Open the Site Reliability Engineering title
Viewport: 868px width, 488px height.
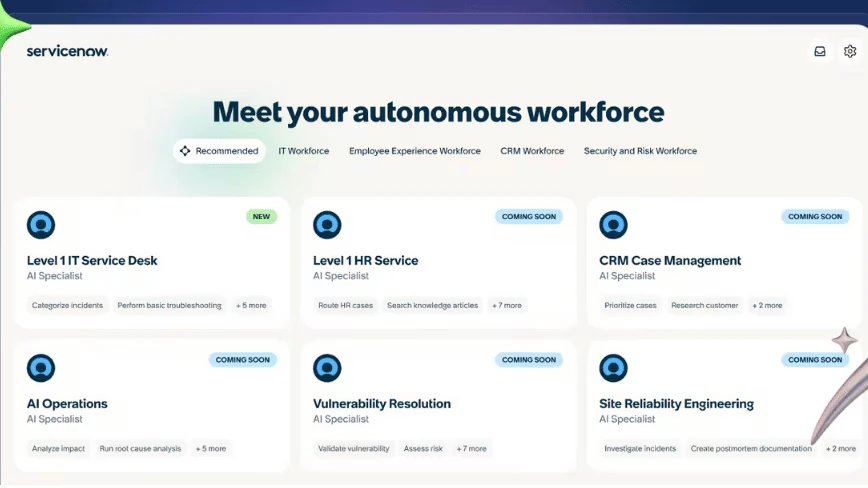(x=676, y=404)
